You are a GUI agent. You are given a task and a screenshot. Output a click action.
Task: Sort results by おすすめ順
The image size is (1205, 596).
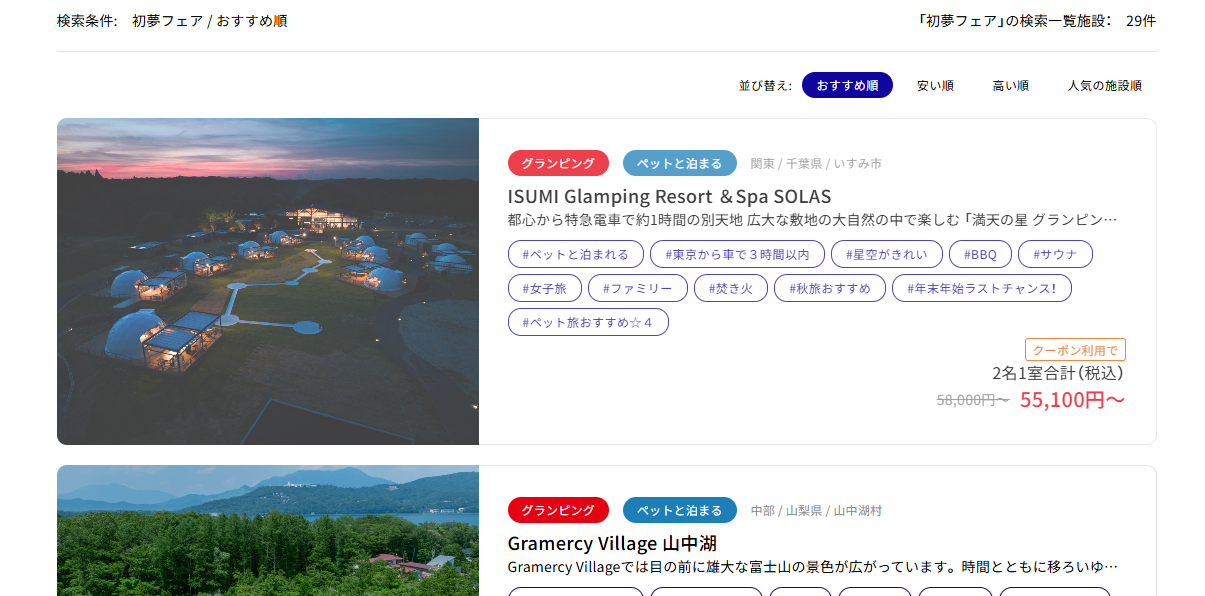[x=847, y=85]
